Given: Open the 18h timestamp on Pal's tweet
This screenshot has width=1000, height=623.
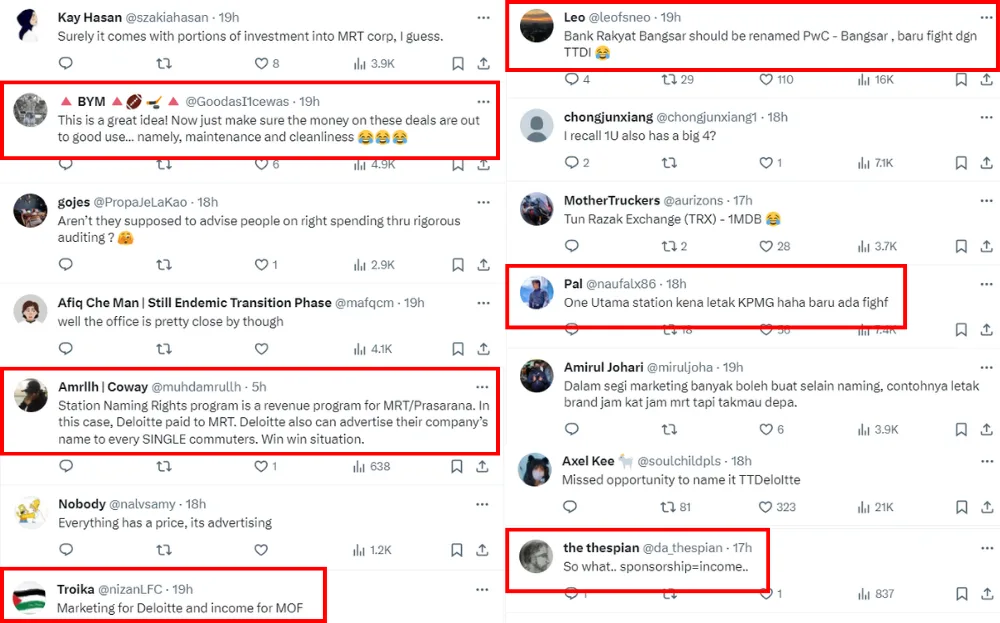Looking at the screenshot, I should coord(676,284).
